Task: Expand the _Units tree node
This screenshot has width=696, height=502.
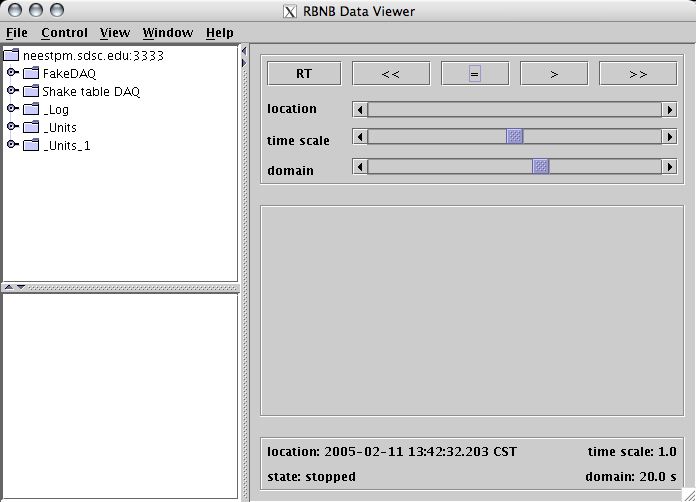Action: [12, 126]
